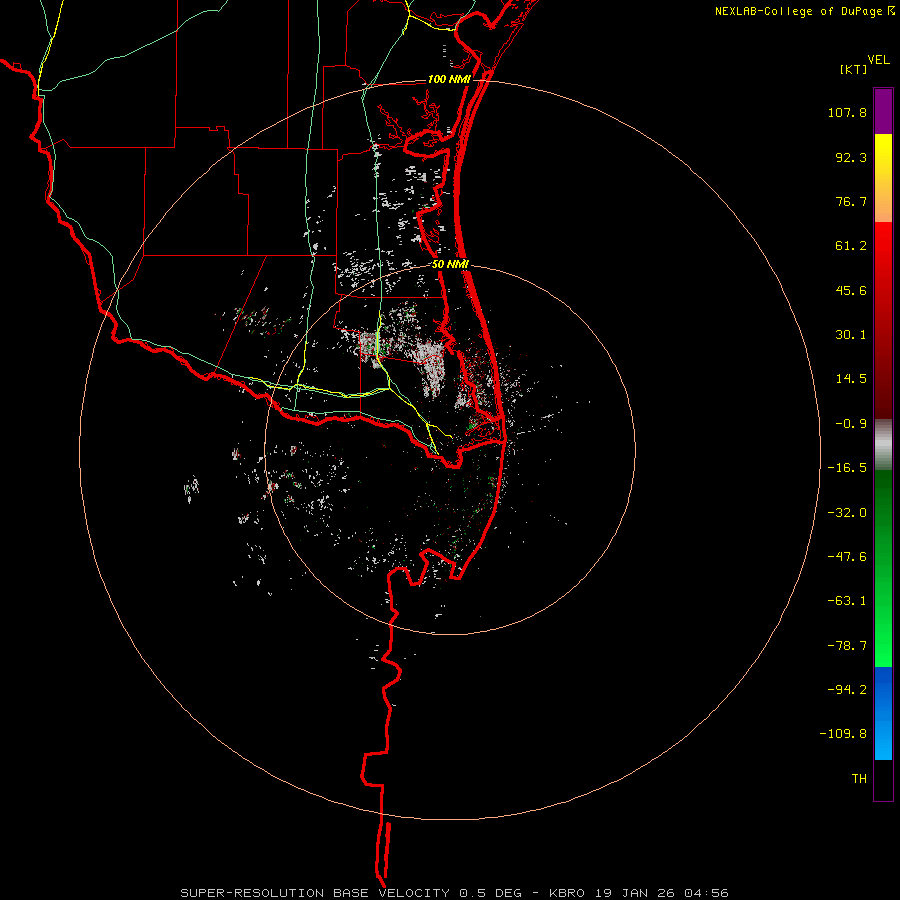The width and height of the screenshot is (900, 900).
Task: Click the purple segment of the color bar
Action: (883, 111)
